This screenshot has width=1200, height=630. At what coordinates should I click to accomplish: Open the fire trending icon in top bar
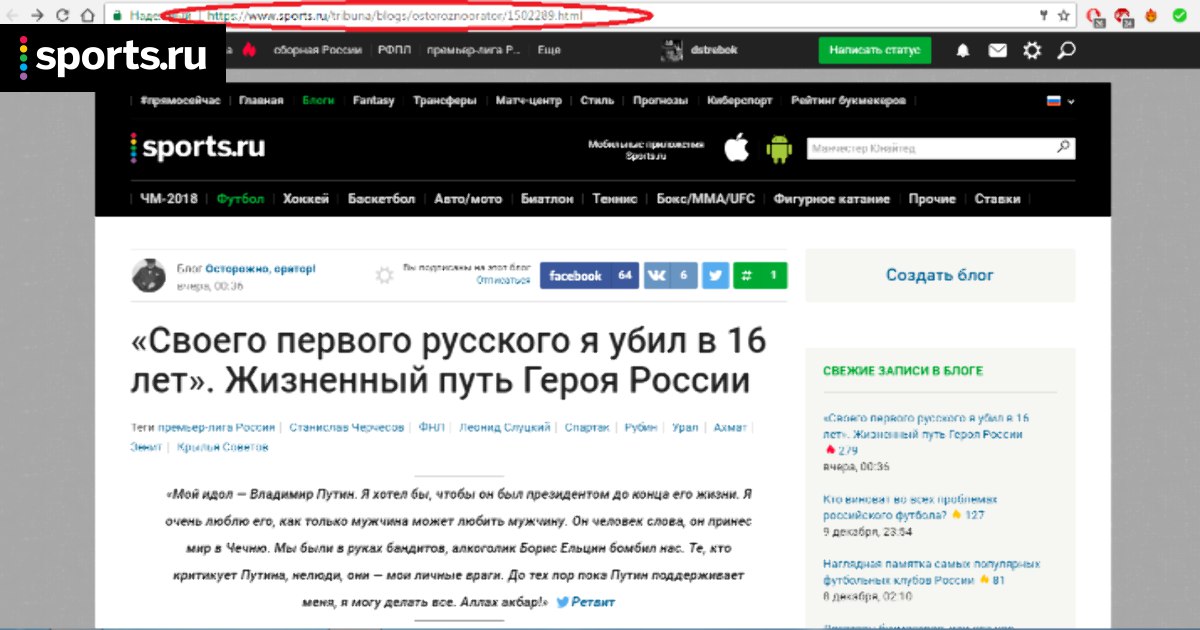pyautogui.click(x=249, y=49)
